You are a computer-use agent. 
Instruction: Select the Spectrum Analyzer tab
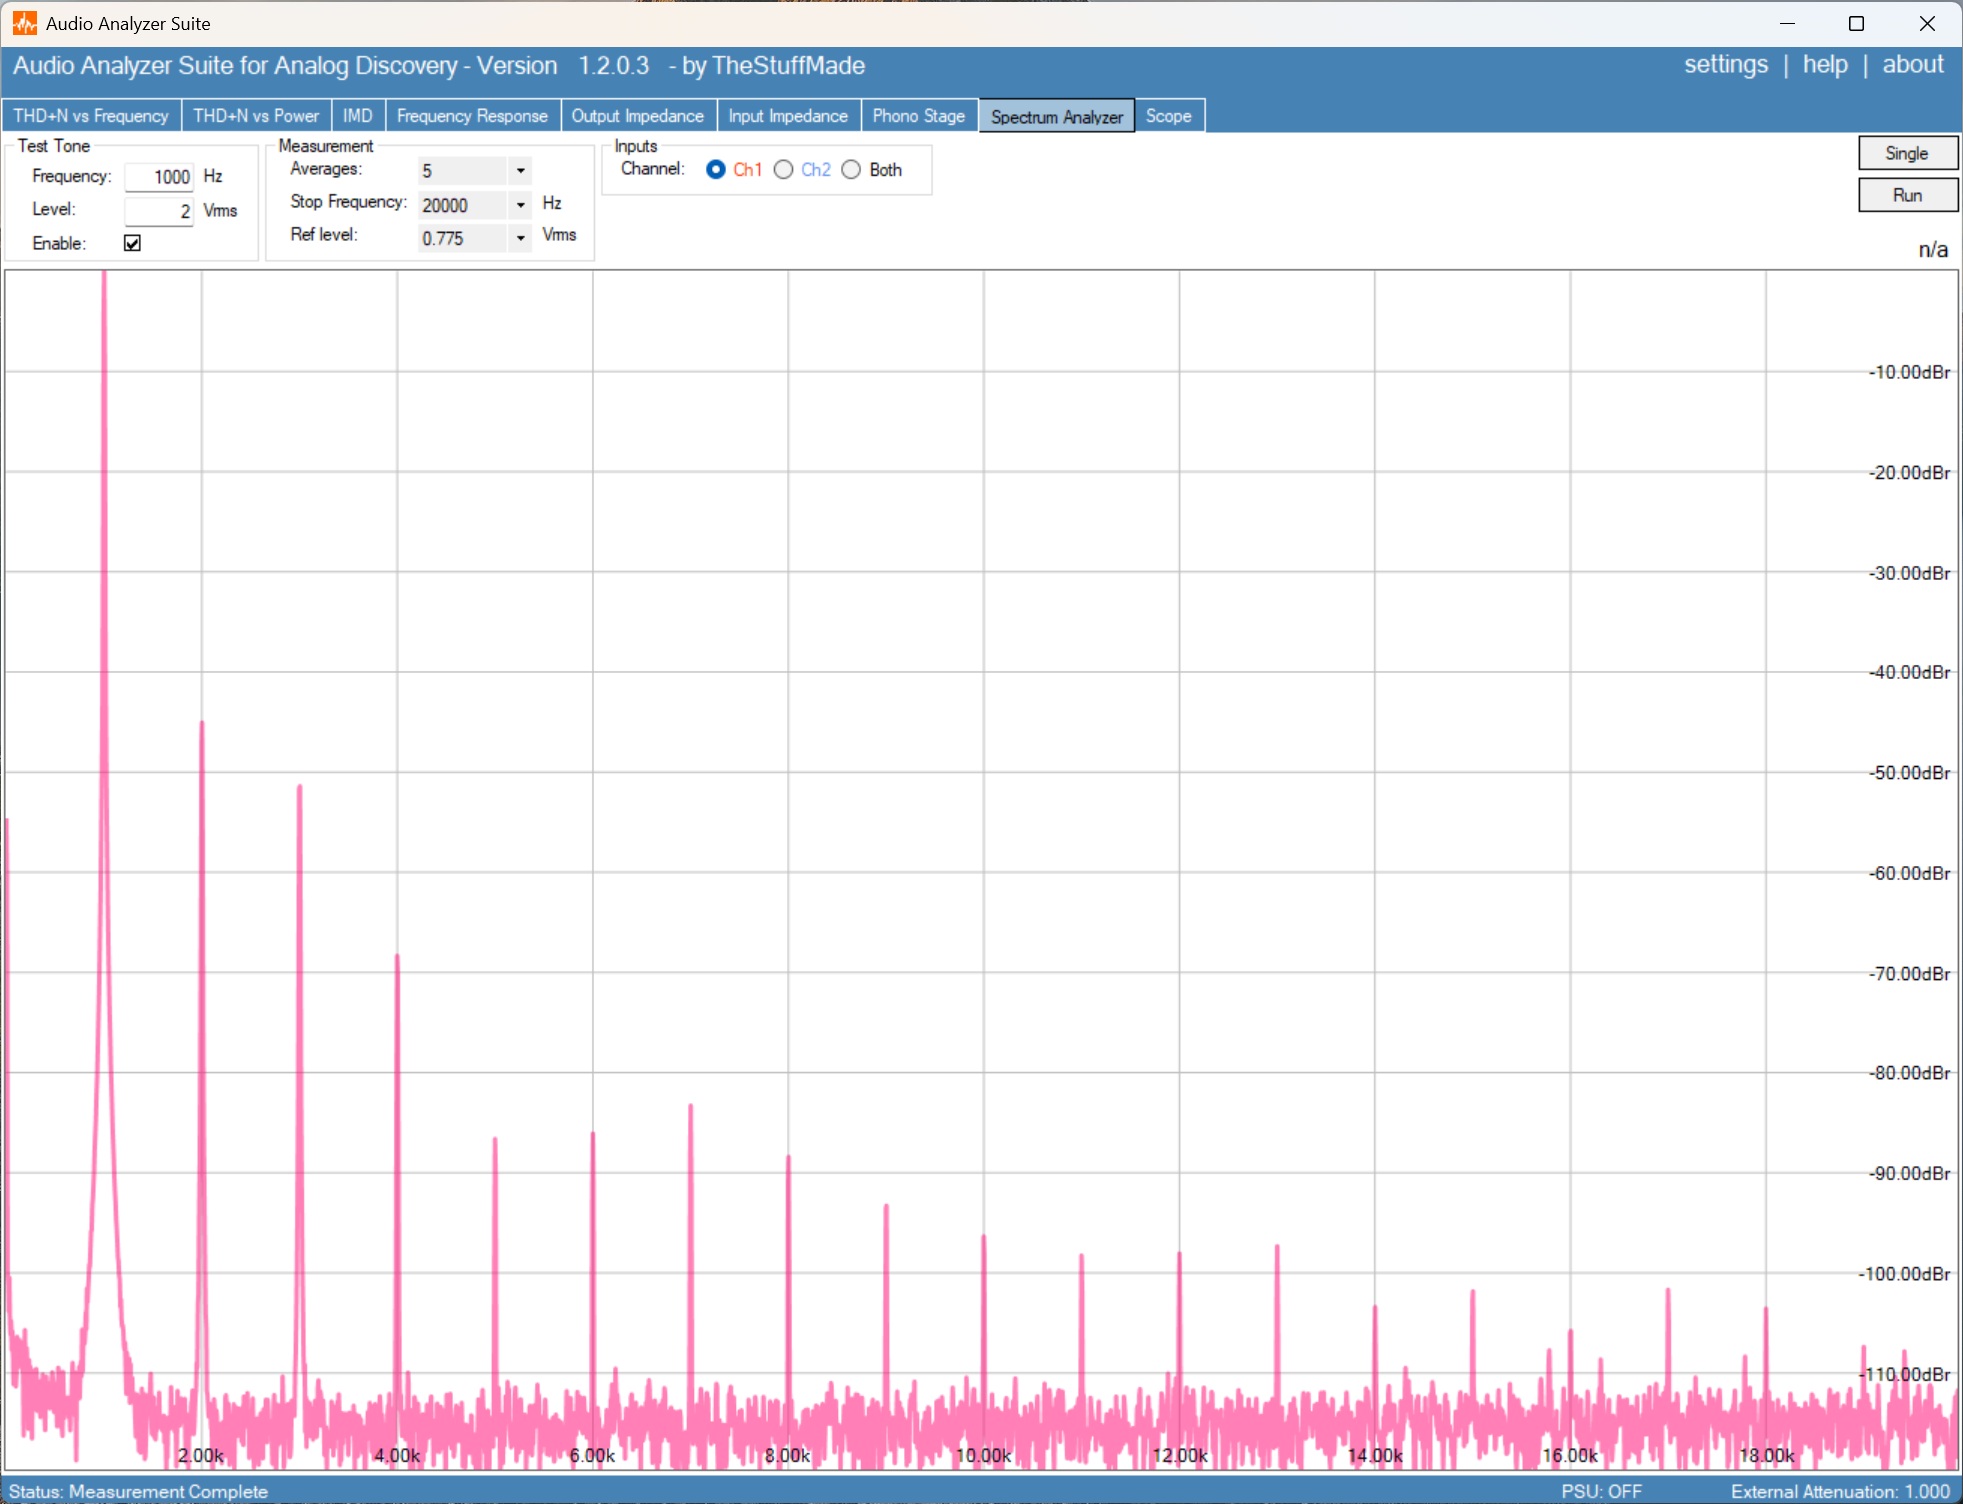pyautogui.click(x=1057, y=116)
